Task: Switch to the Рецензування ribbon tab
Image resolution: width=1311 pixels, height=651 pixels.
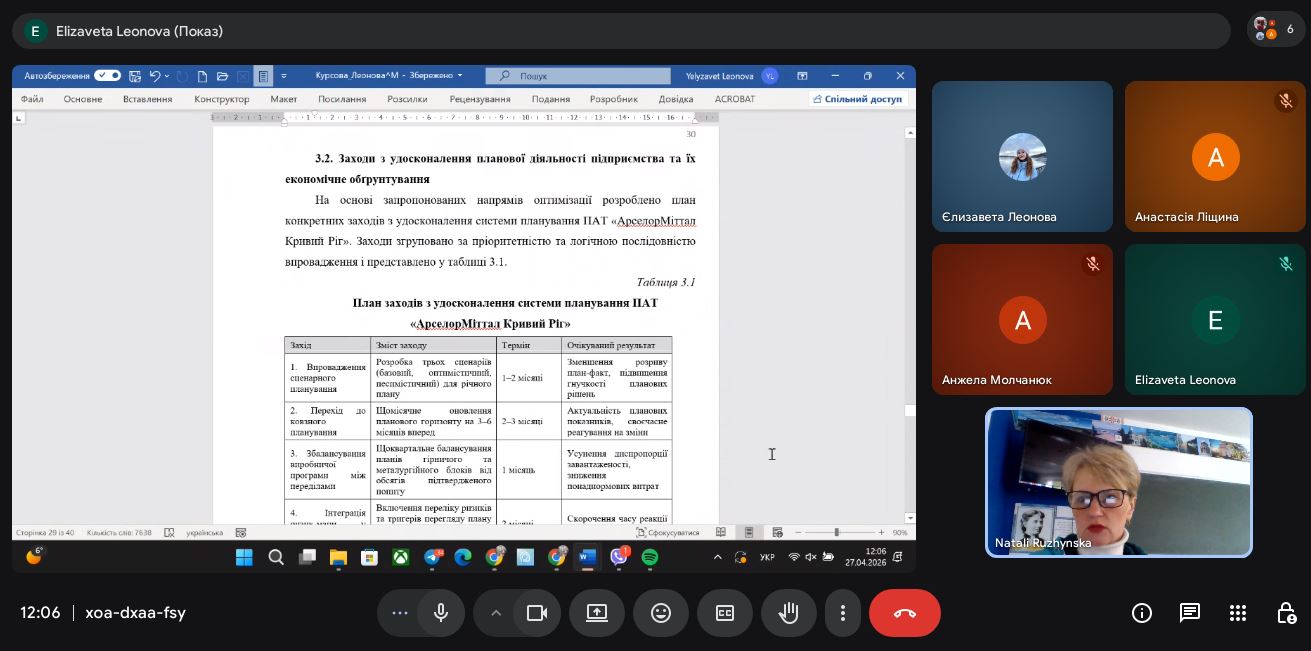Action: pos(479,99)
